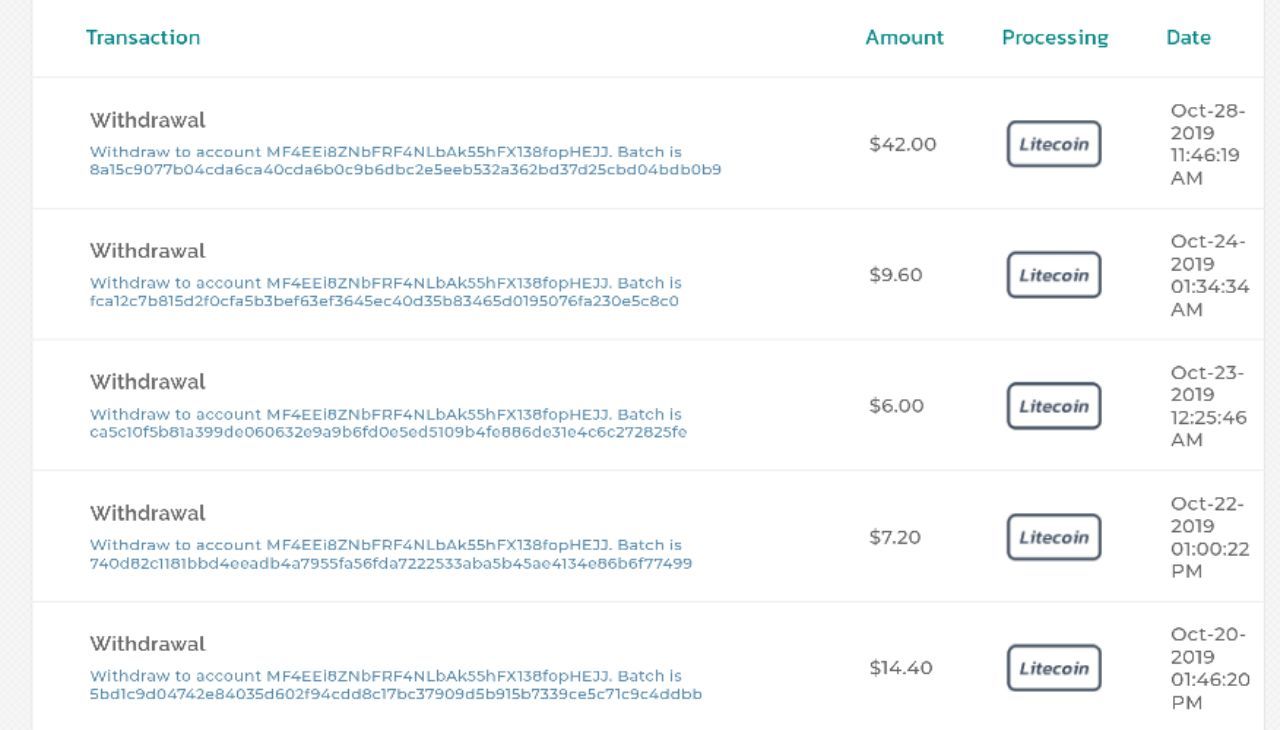Click the Oct-22-2019 01:00:22 PM date
Image resolution: width=1280 pixels, height=730 pixels.
tap(1207, 537)
